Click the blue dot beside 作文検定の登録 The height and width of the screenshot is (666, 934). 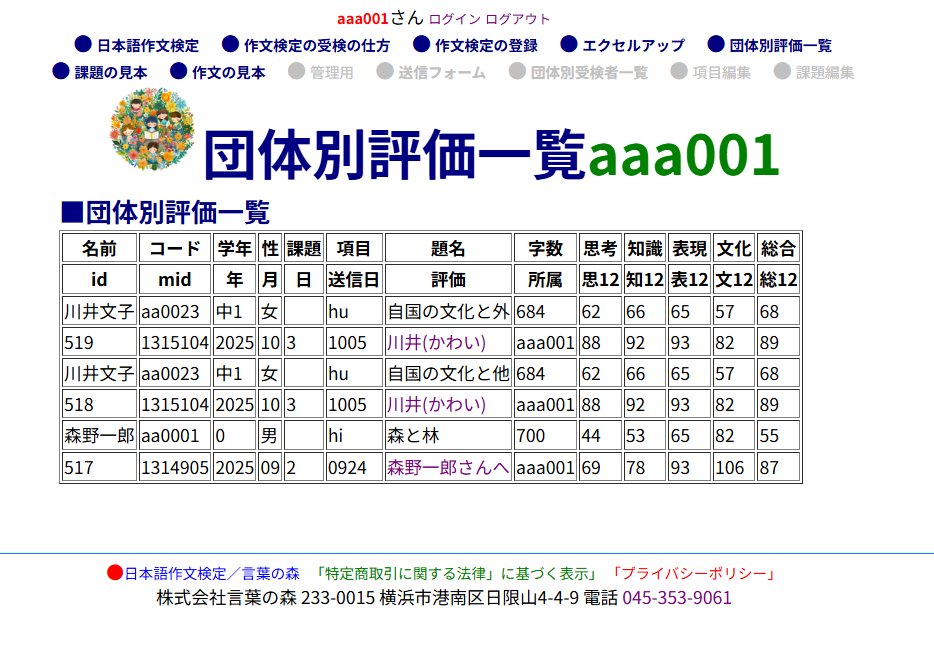click(x=421, y=45)
